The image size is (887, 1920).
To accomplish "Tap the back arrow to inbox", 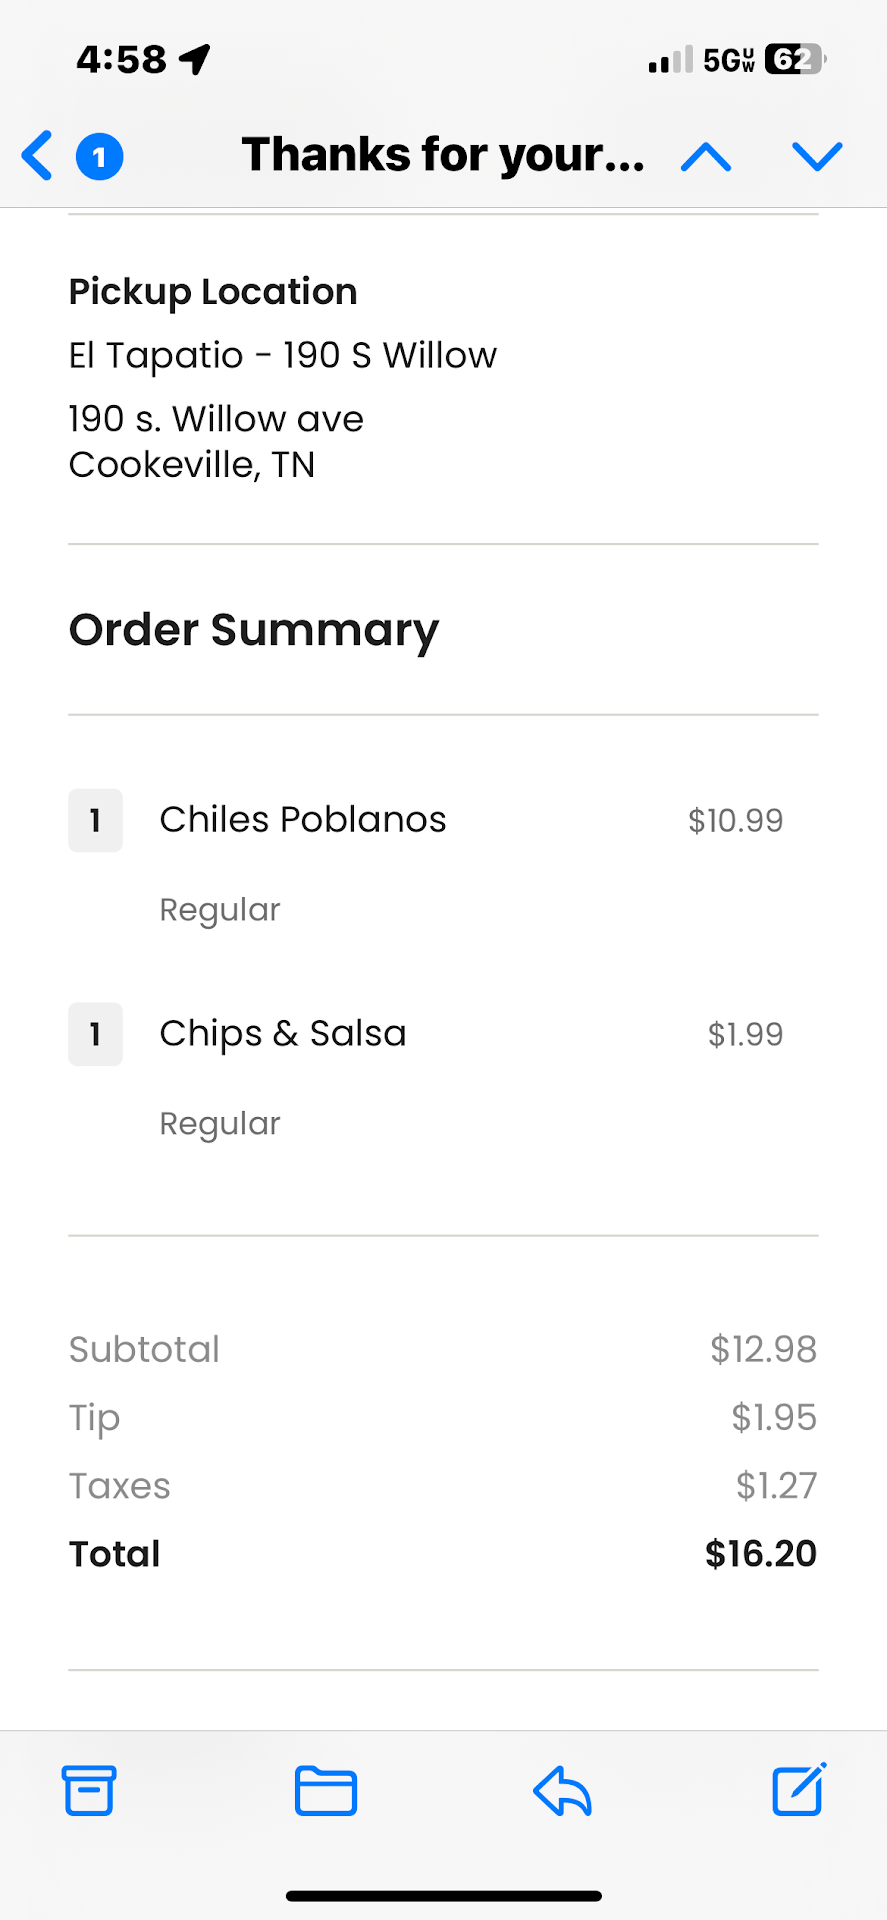I will pyautogui.click(x=37, y=156).
